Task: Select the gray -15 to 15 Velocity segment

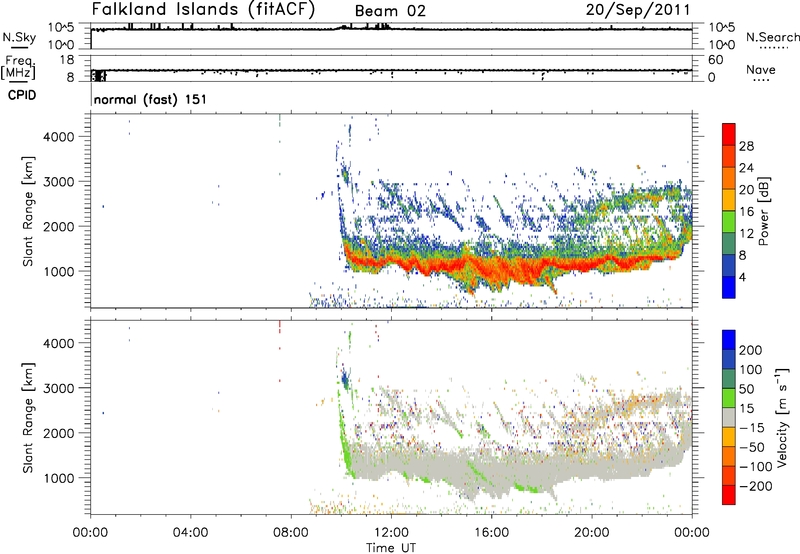Action: pos(729,417)
